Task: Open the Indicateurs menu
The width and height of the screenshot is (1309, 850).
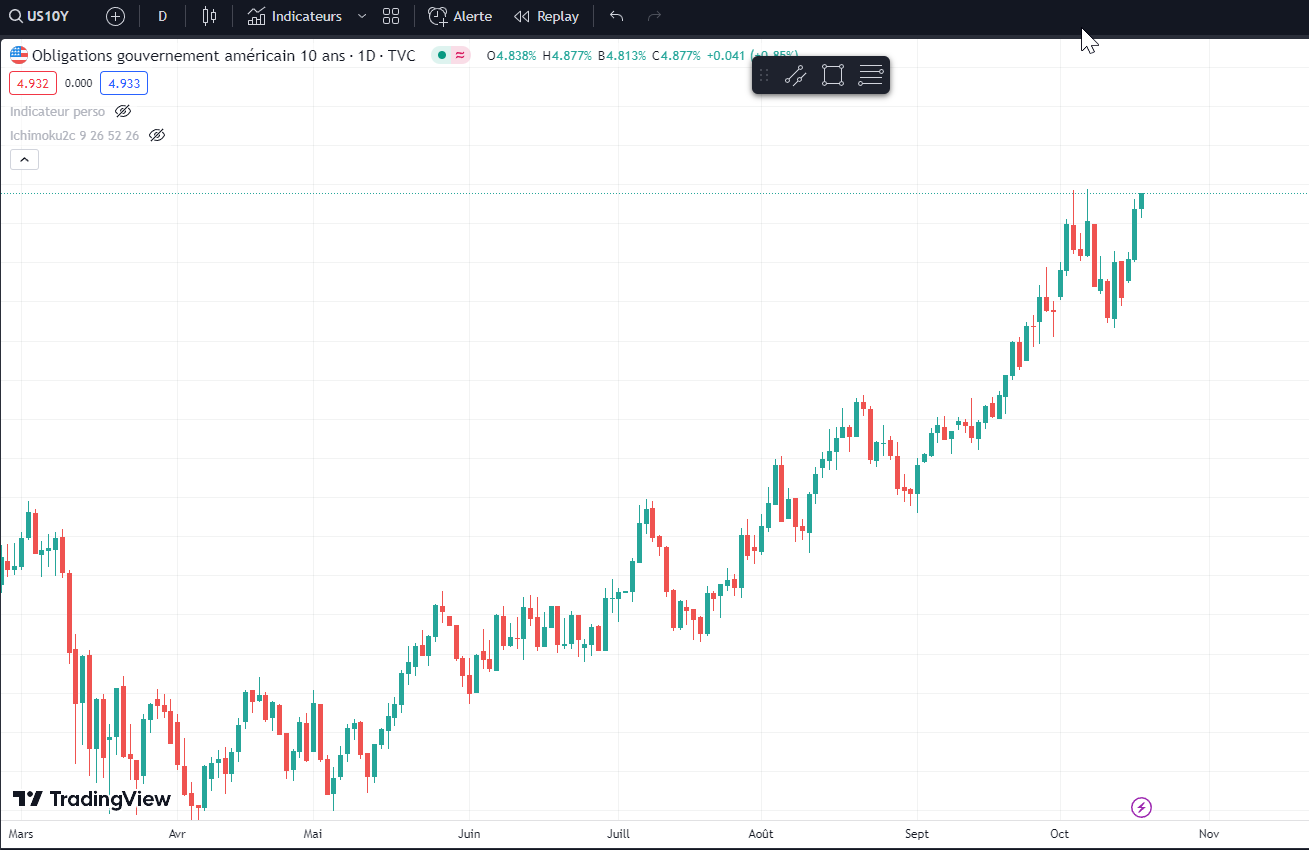Action: (295, 16)
